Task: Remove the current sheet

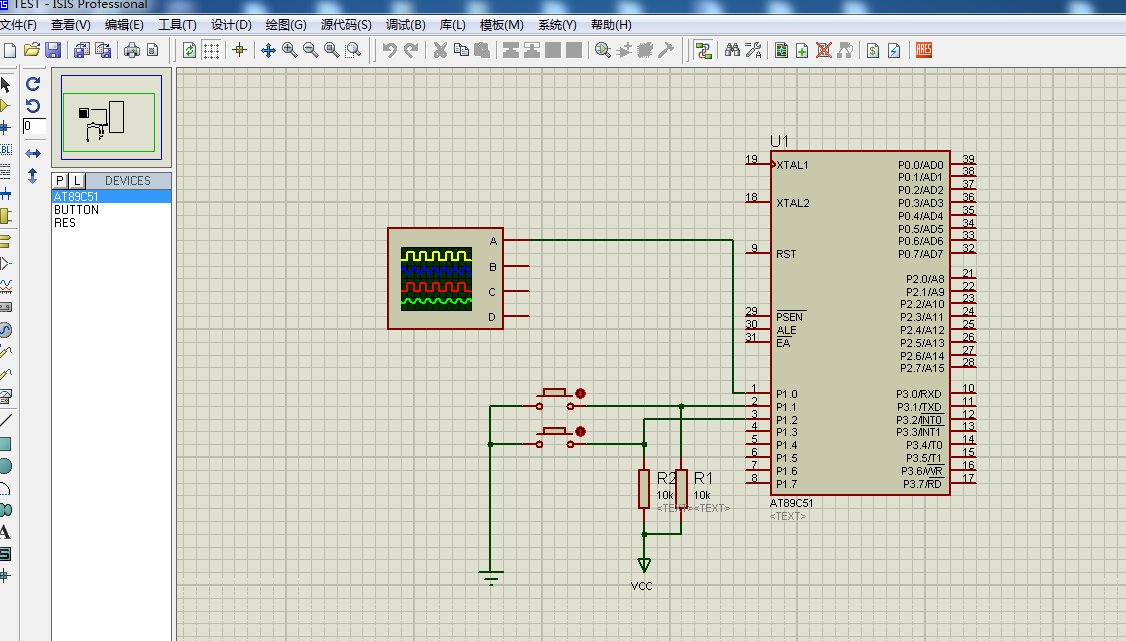Action: (824, 50)
